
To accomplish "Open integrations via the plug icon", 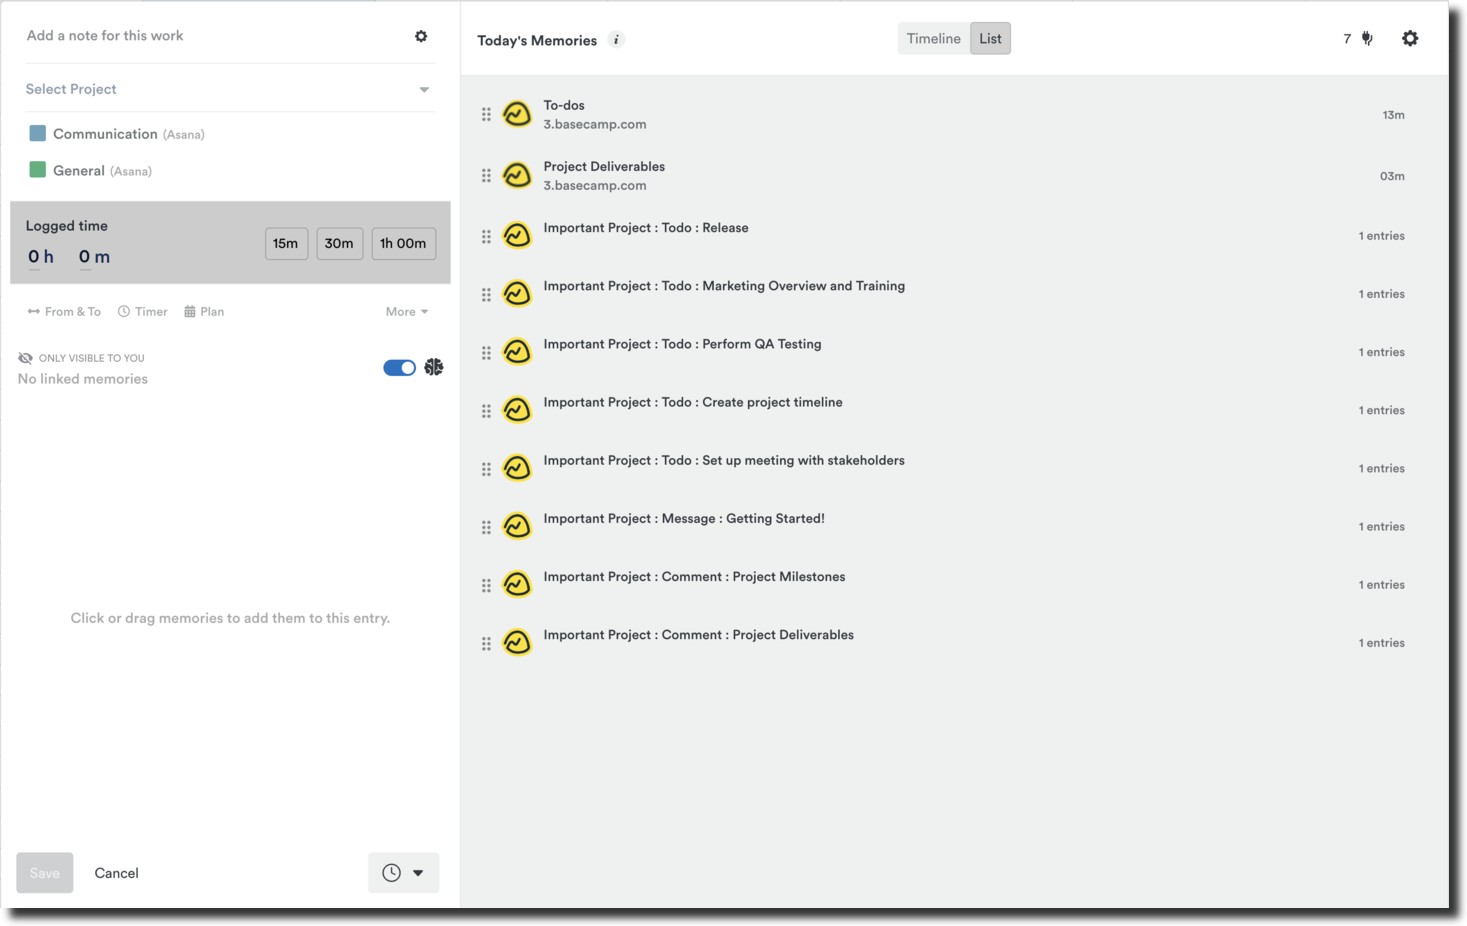I will click(x=1366, y=38).
